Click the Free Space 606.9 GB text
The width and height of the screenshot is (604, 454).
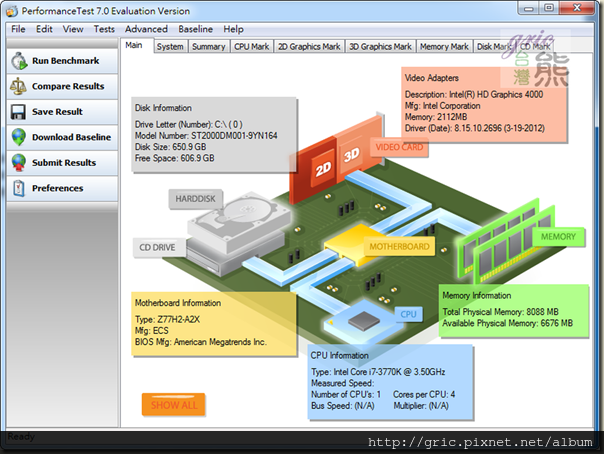tap(174, 158)
